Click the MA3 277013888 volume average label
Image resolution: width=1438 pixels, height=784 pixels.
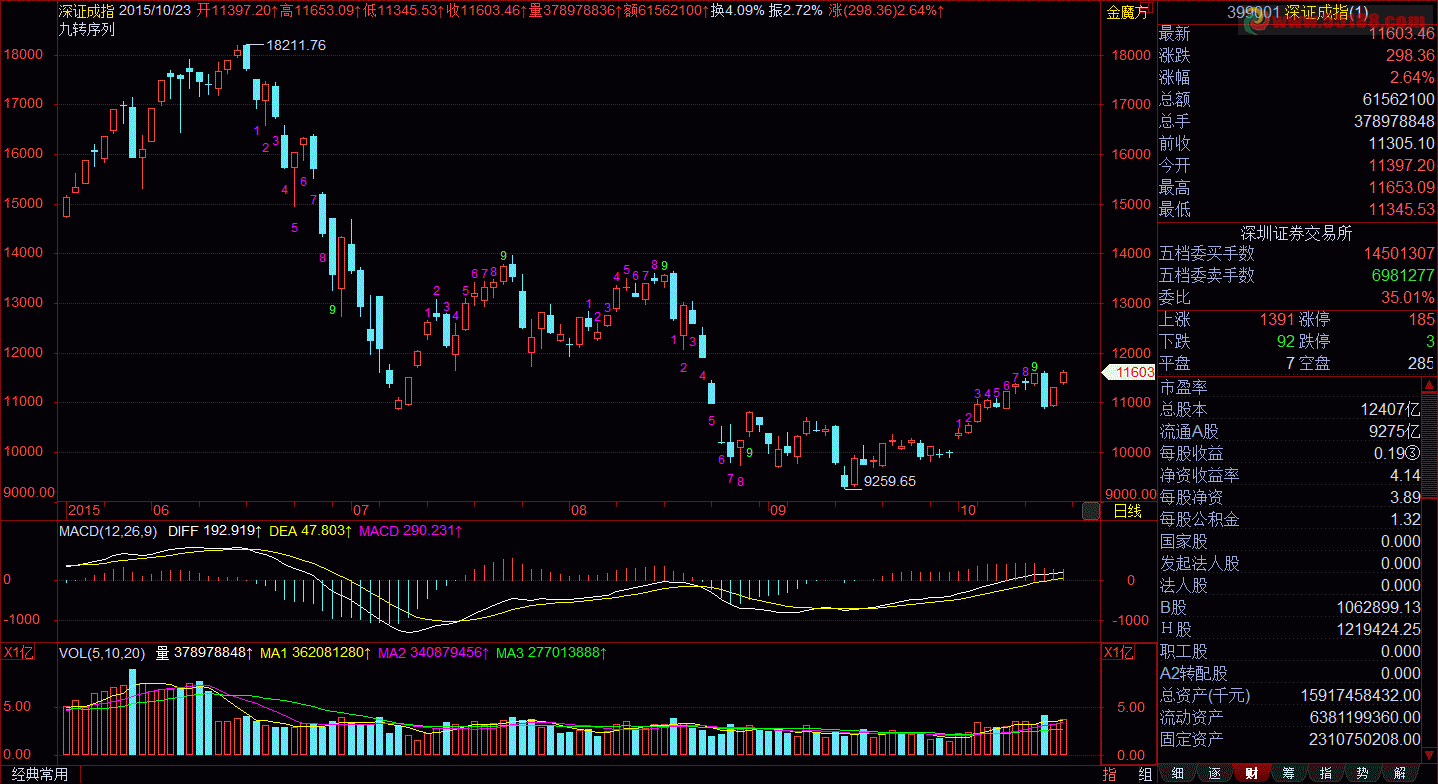click(550, 653)
